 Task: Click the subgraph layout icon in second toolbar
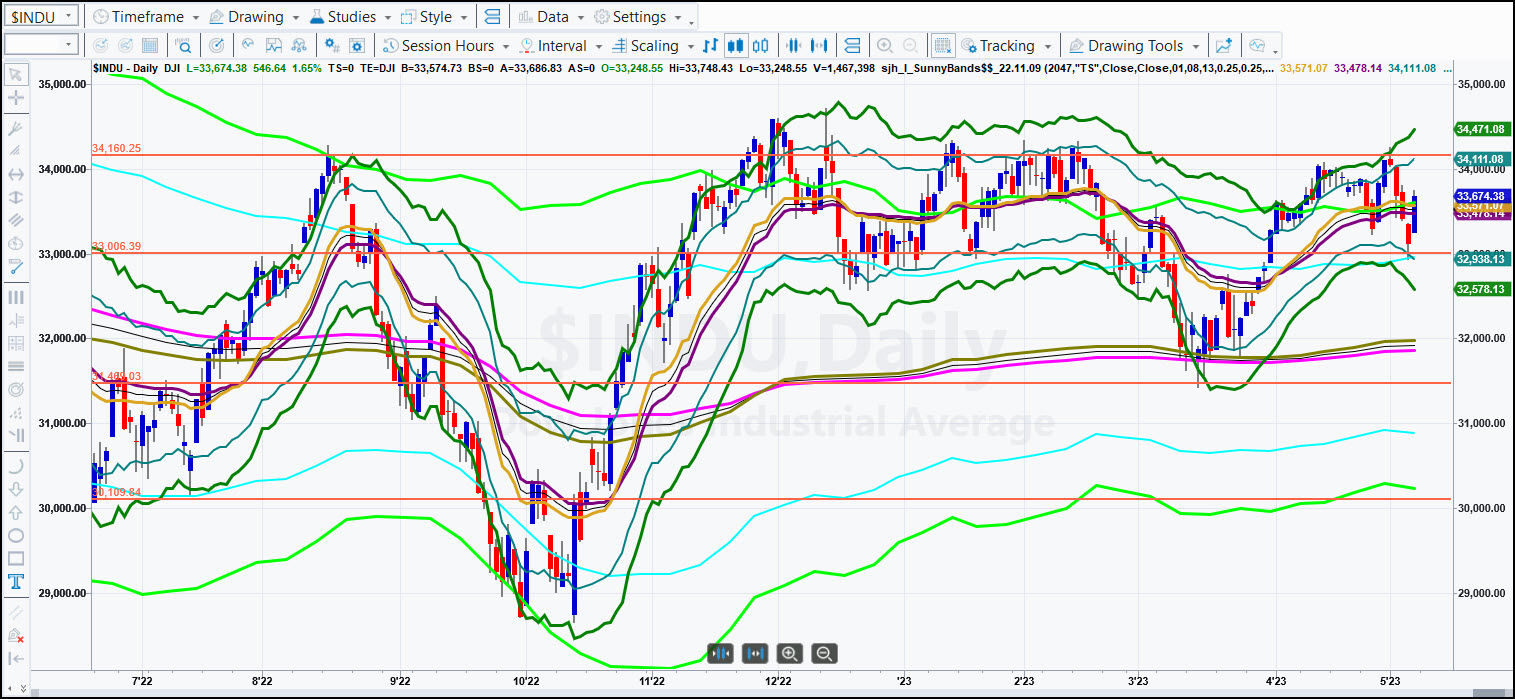(852, 45)
